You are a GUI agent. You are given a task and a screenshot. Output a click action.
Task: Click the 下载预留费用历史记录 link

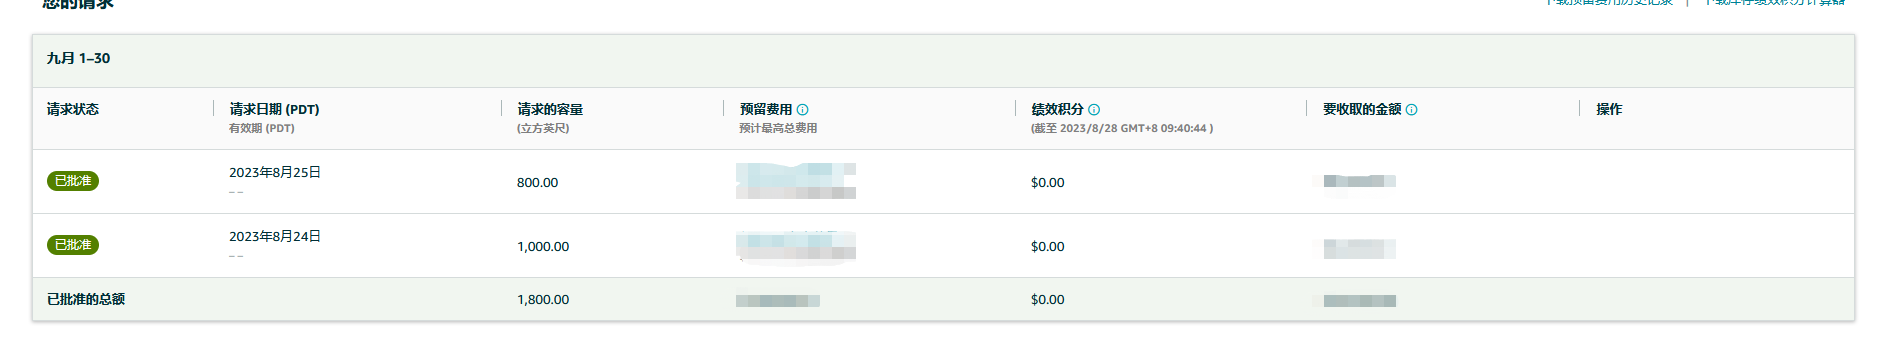tap(1609, 3)
